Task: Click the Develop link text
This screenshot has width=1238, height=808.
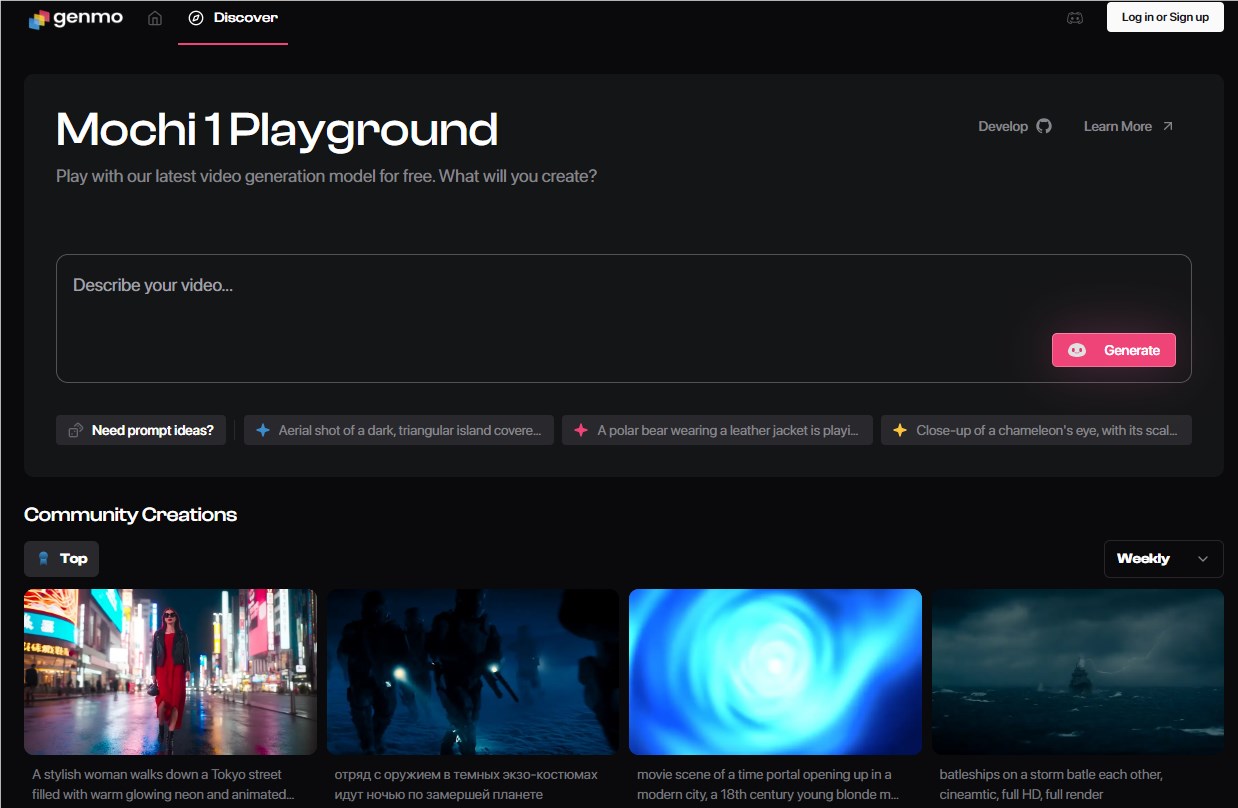Action: point(1003,126)
